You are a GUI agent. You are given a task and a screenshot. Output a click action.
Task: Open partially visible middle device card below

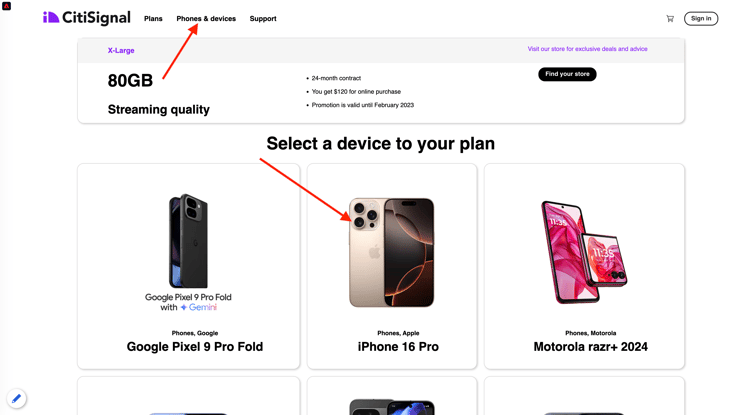(392, 396)
